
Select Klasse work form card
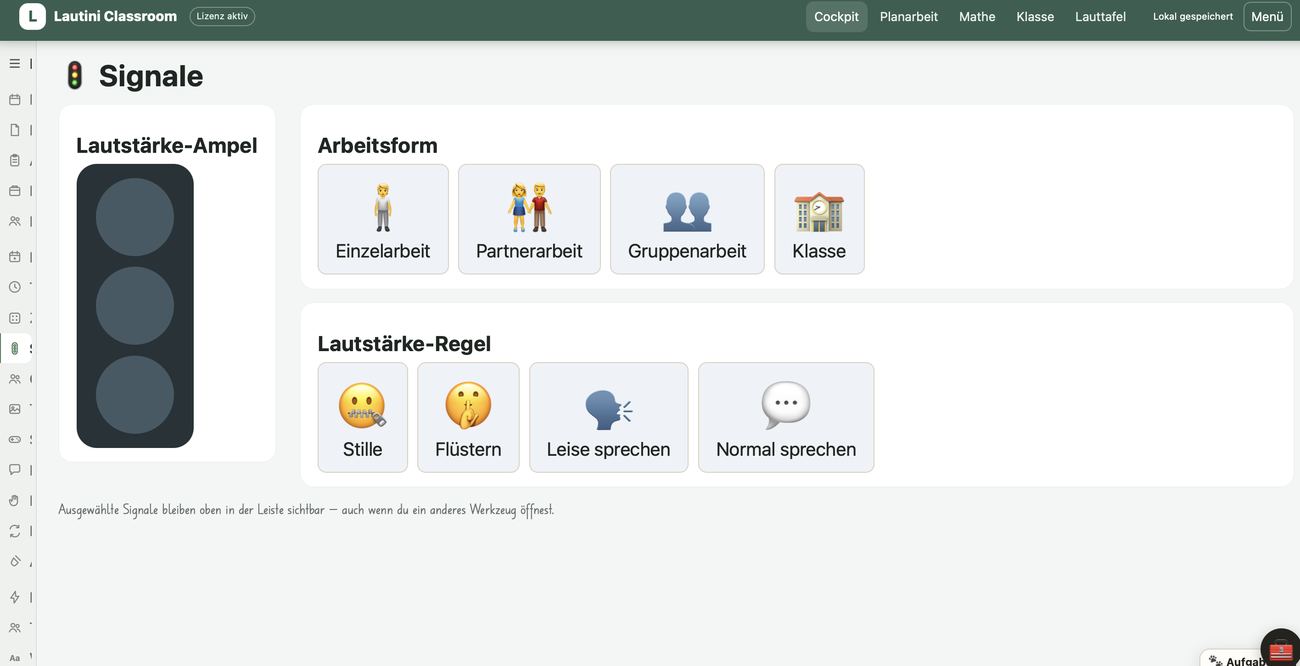coord(819,219)
